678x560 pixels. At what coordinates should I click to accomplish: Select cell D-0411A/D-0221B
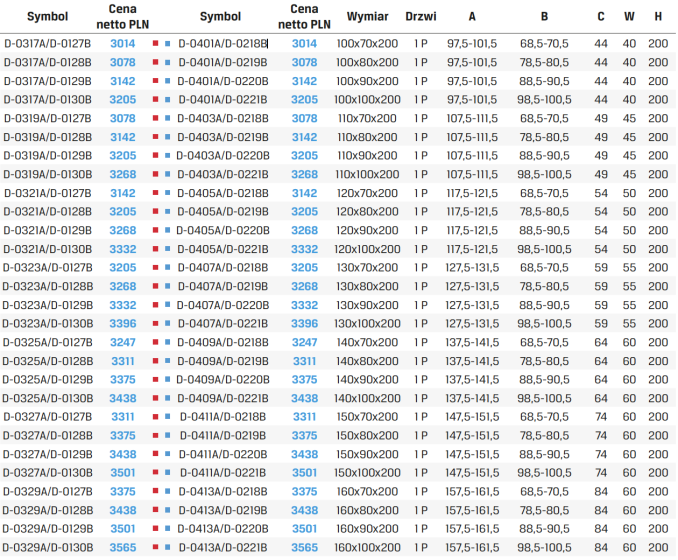(223, 473)
